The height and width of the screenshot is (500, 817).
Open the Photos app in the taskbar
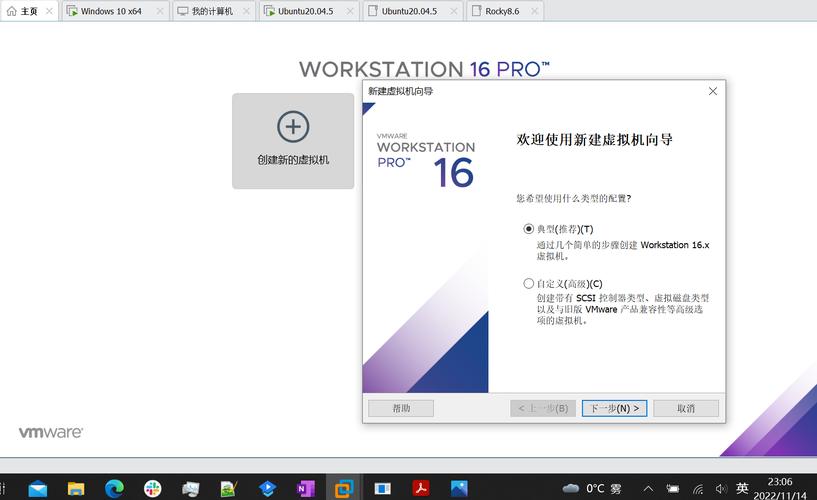459,489
